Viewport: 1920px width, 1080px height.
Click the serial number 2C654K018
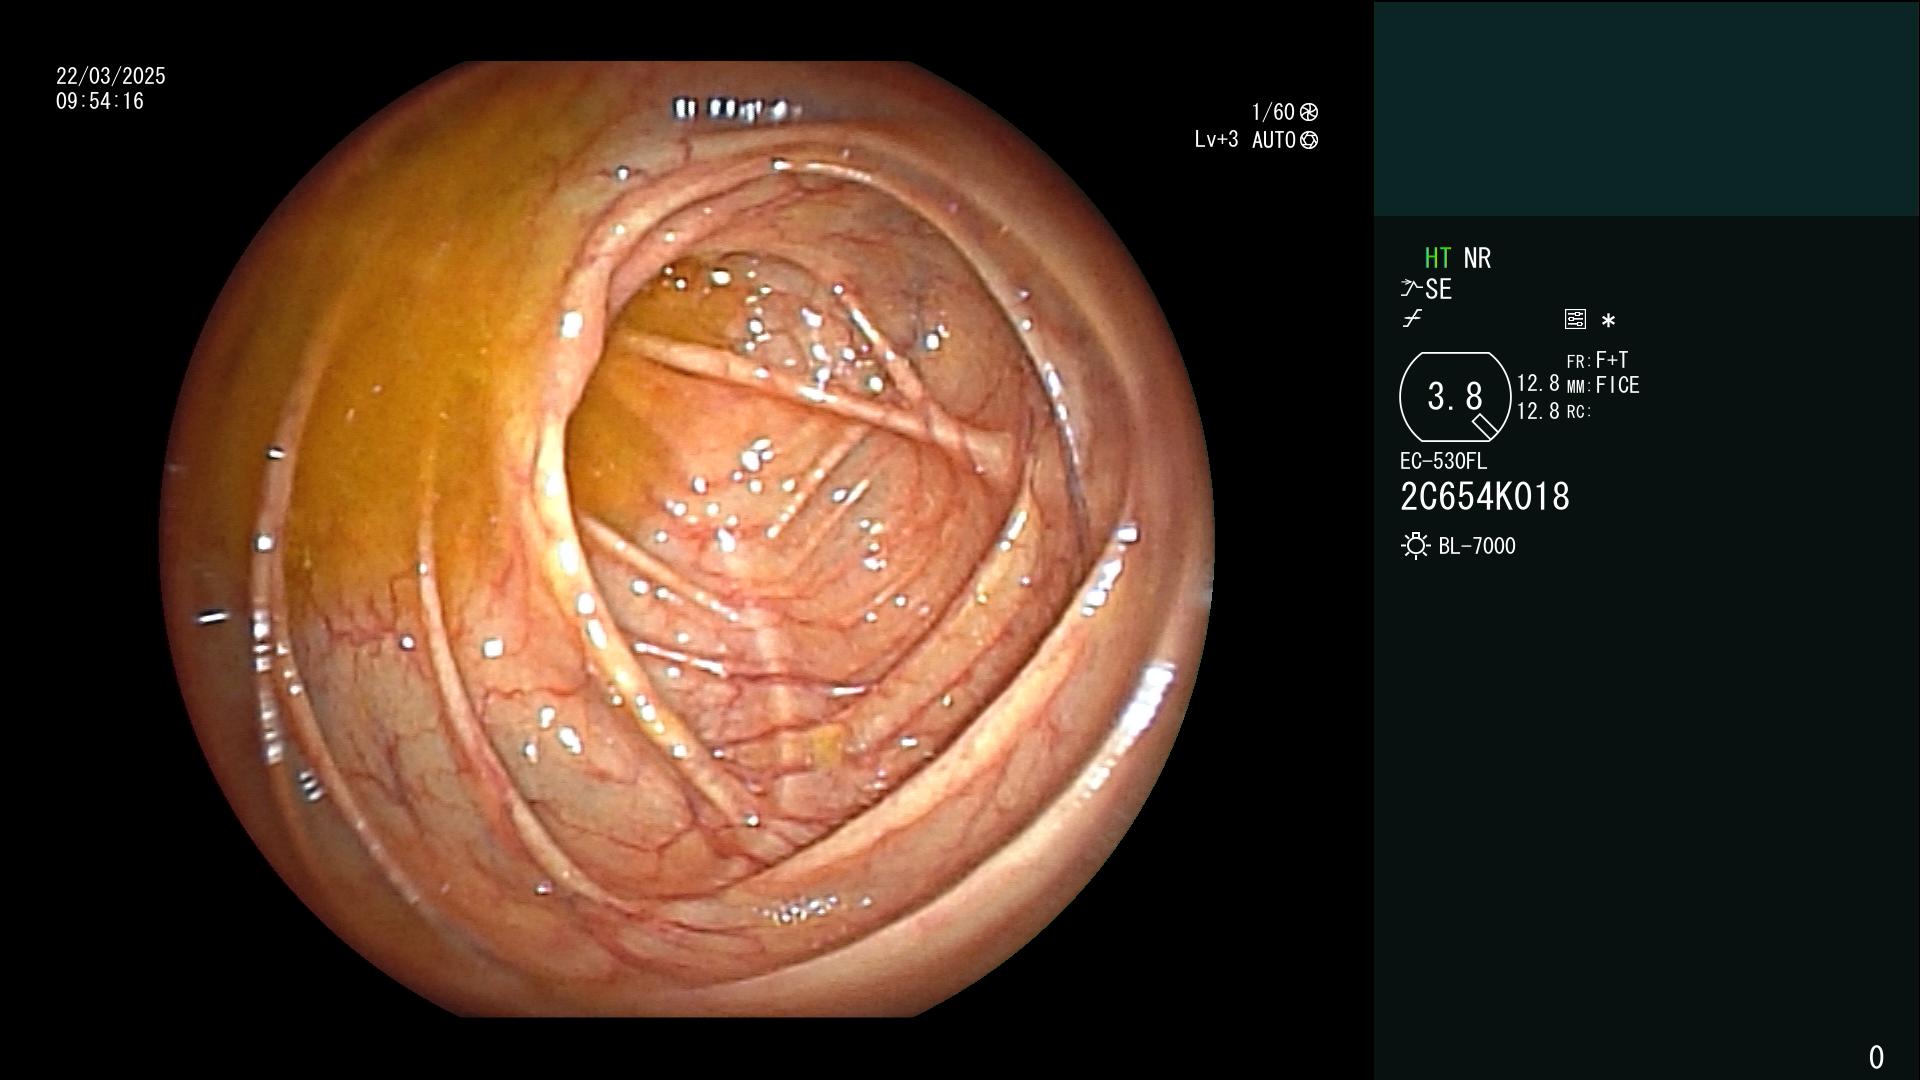click(1485, 496)
